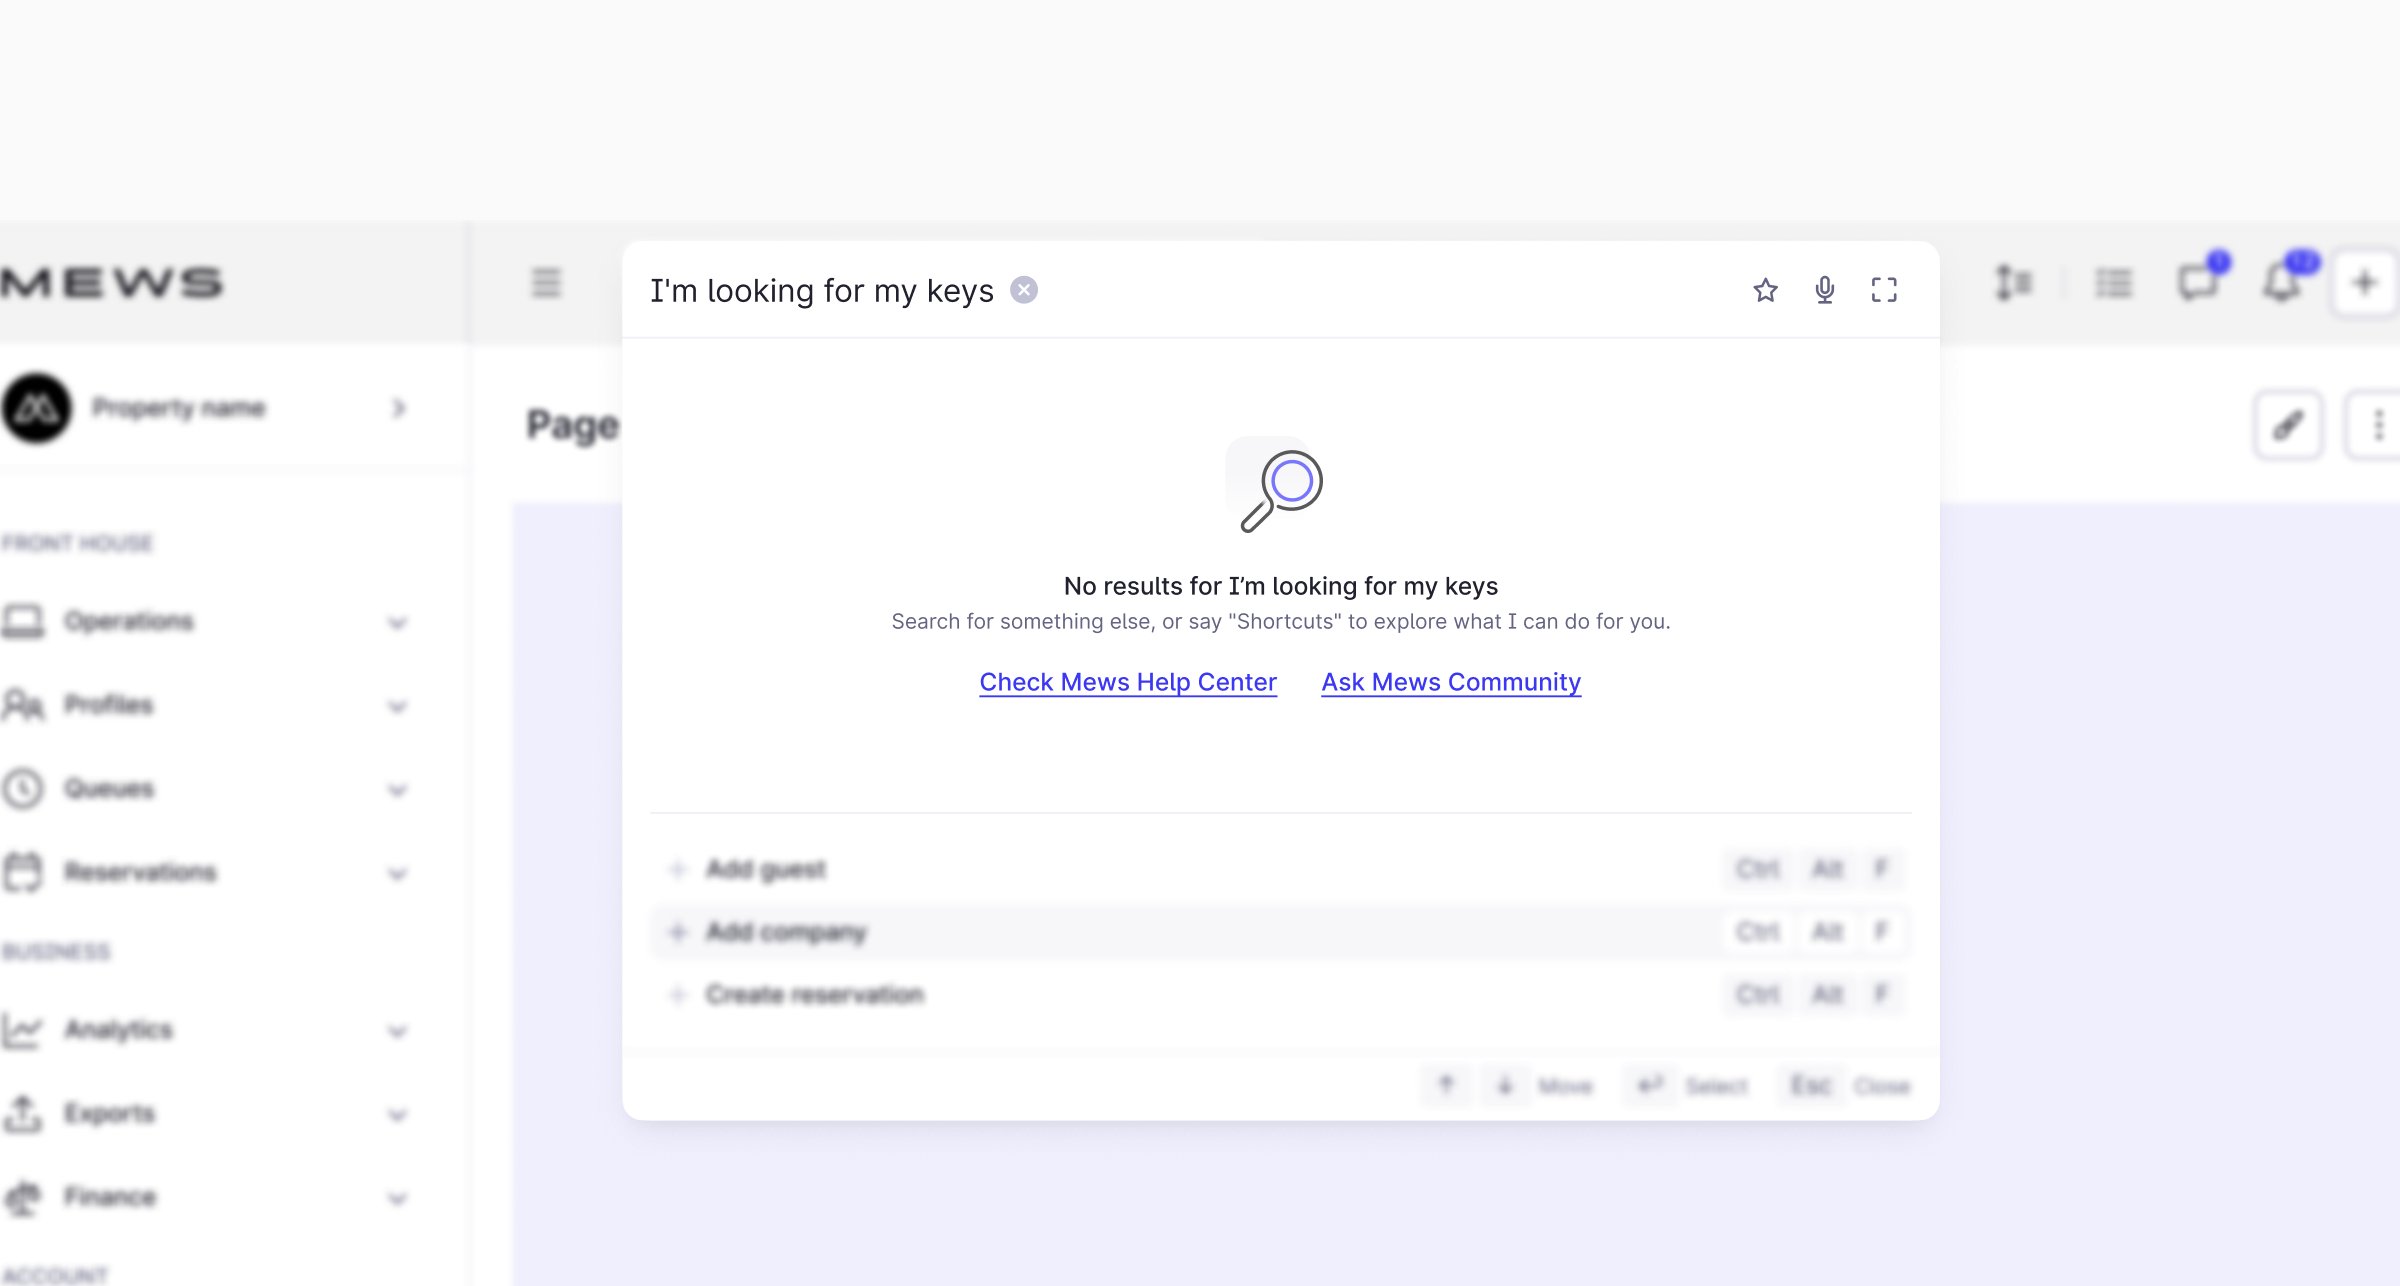The width and height of the screenshot is (2400, 1286).
Task: Activate the microphone voice search
Action: [x=1824, y=290]
